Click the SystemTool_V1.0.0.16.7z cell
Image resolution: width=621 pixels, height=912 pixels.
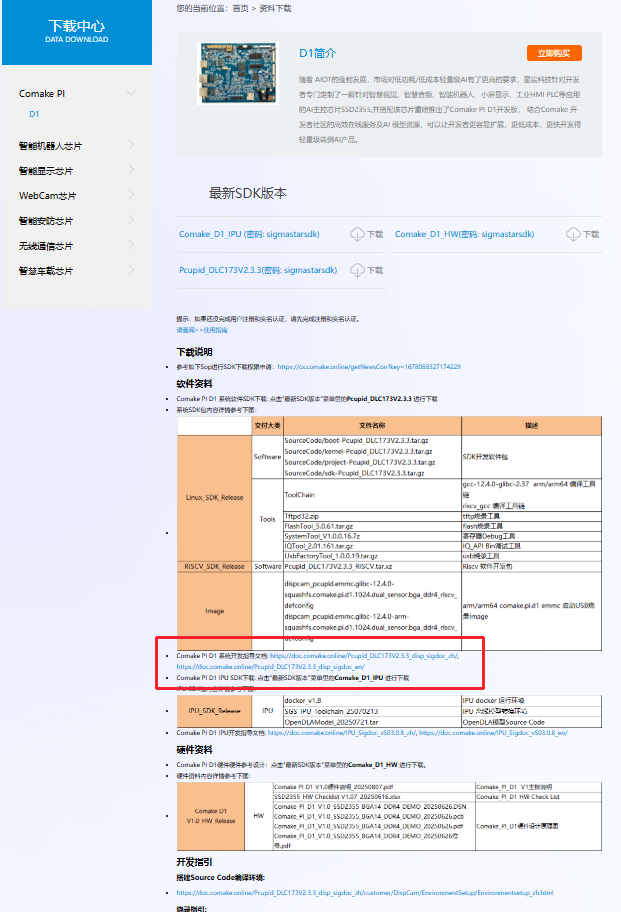[372, 536]
